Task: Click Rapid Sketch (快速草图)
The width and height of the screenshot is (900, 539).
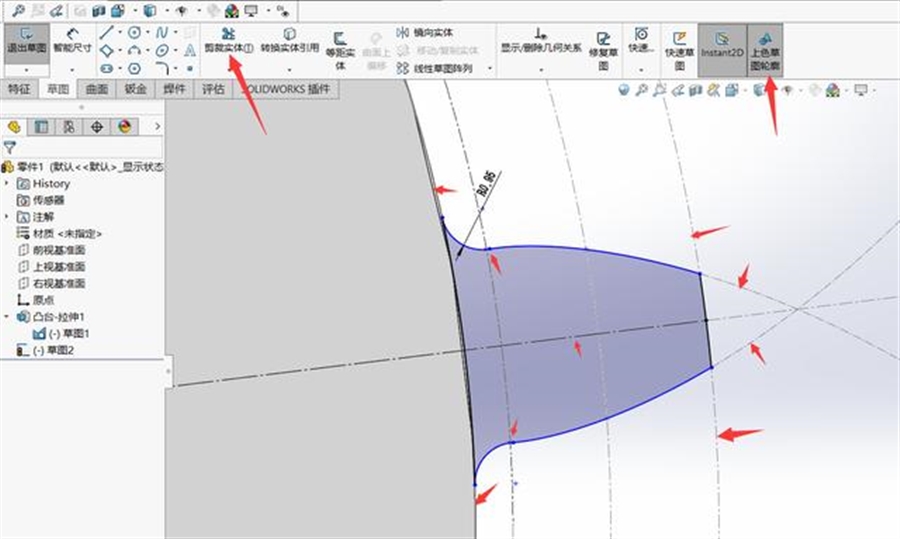Action: coord(680,51)
